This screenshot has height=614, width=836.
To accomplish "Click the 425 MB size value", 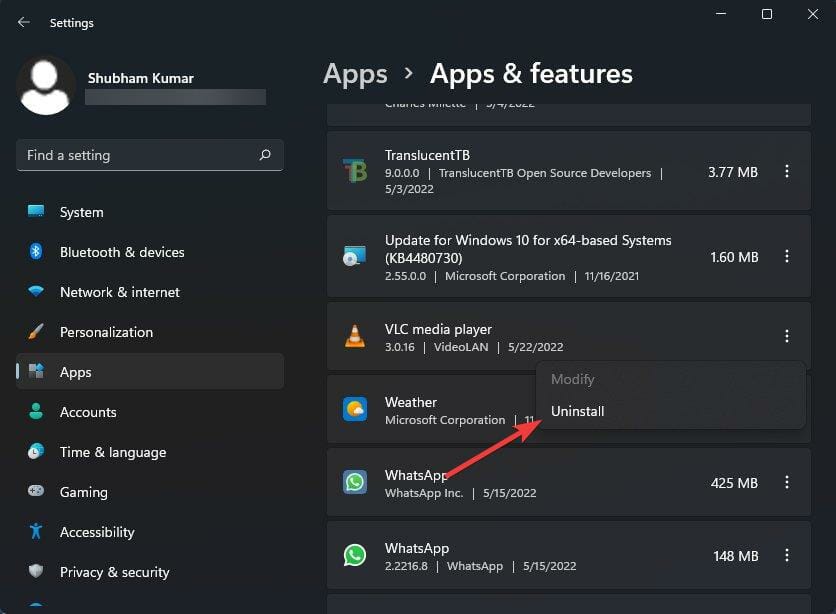I will pos(734,483).
